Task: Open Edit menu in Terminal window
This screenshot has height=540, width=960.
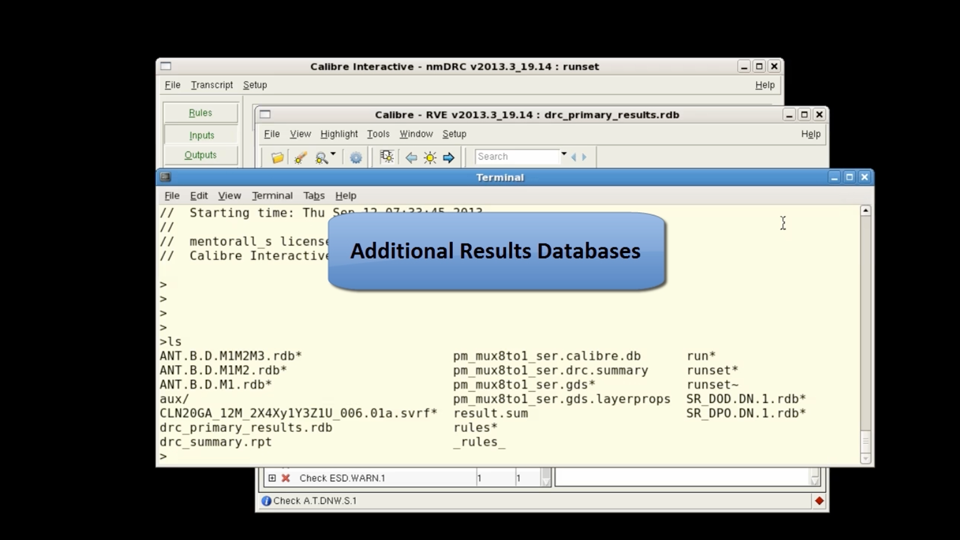Action: tap(198, 196)
